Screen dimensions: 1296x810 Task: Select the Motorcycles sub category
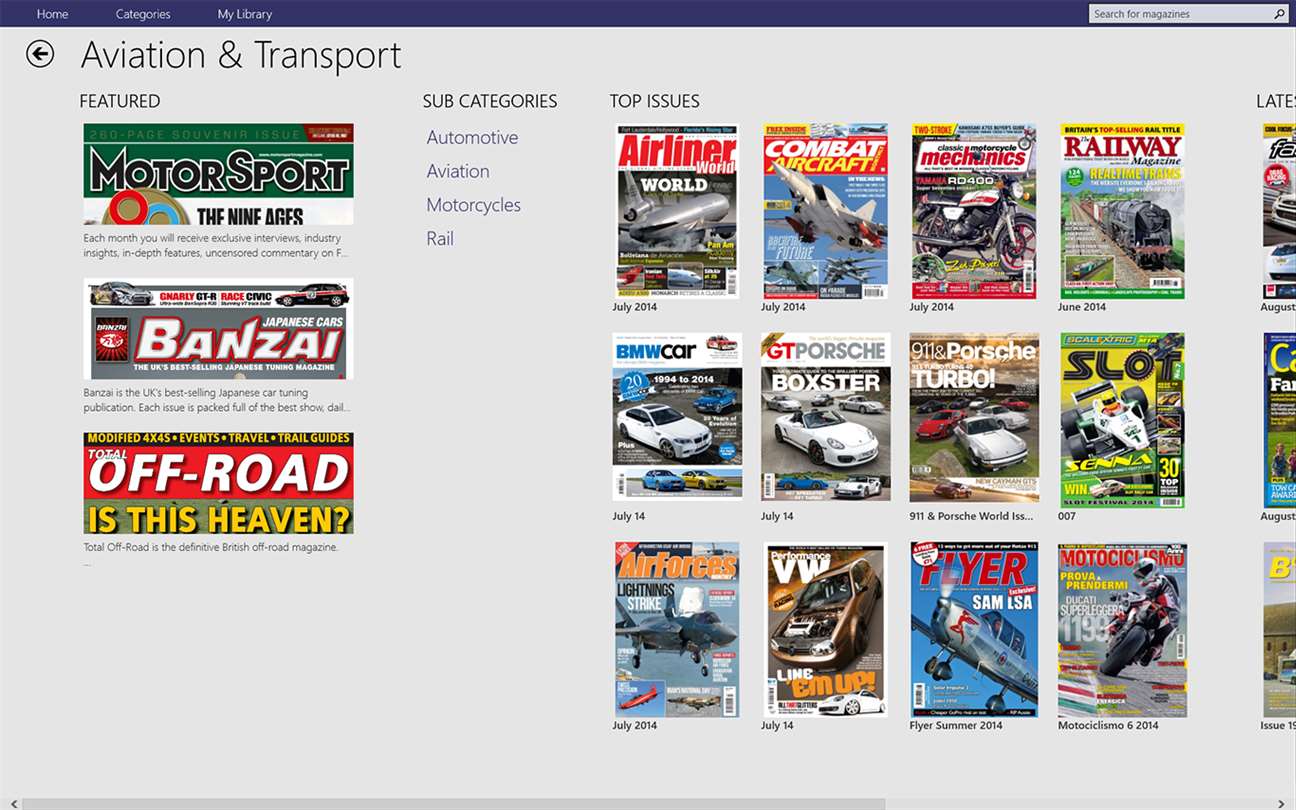[474, 205]
